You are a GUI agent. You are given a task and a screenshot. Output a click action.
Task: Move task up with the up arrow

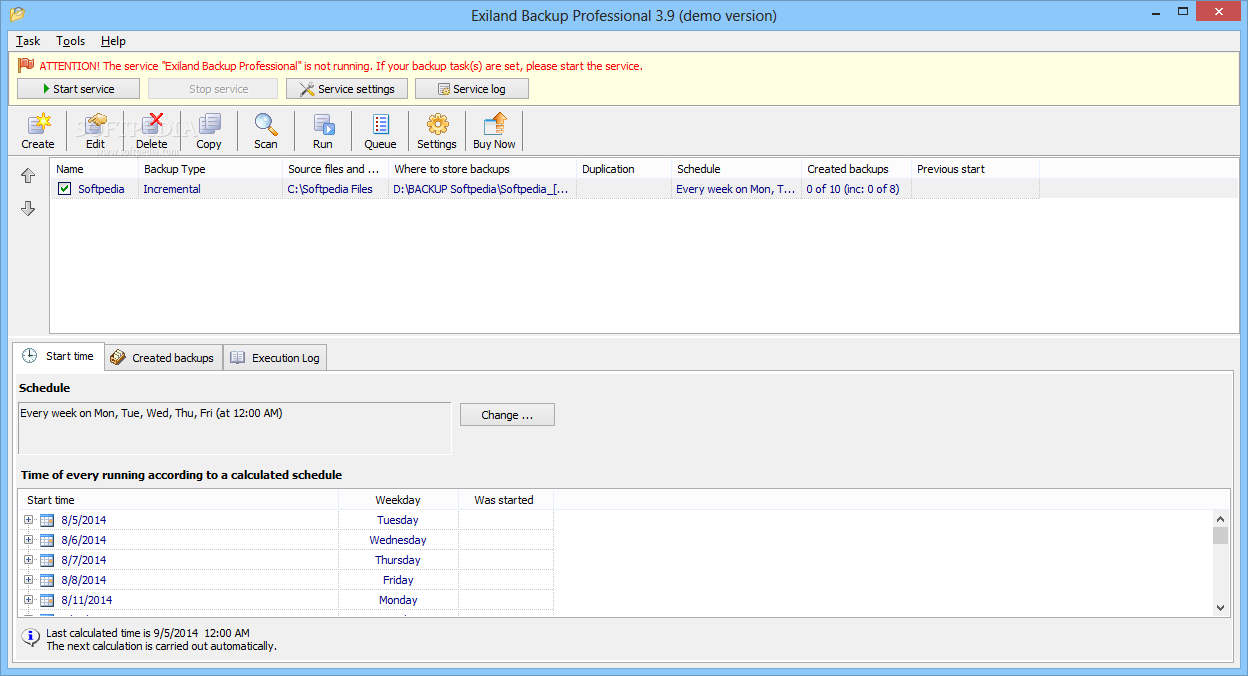pyautogui.click(x=28, y=176)
